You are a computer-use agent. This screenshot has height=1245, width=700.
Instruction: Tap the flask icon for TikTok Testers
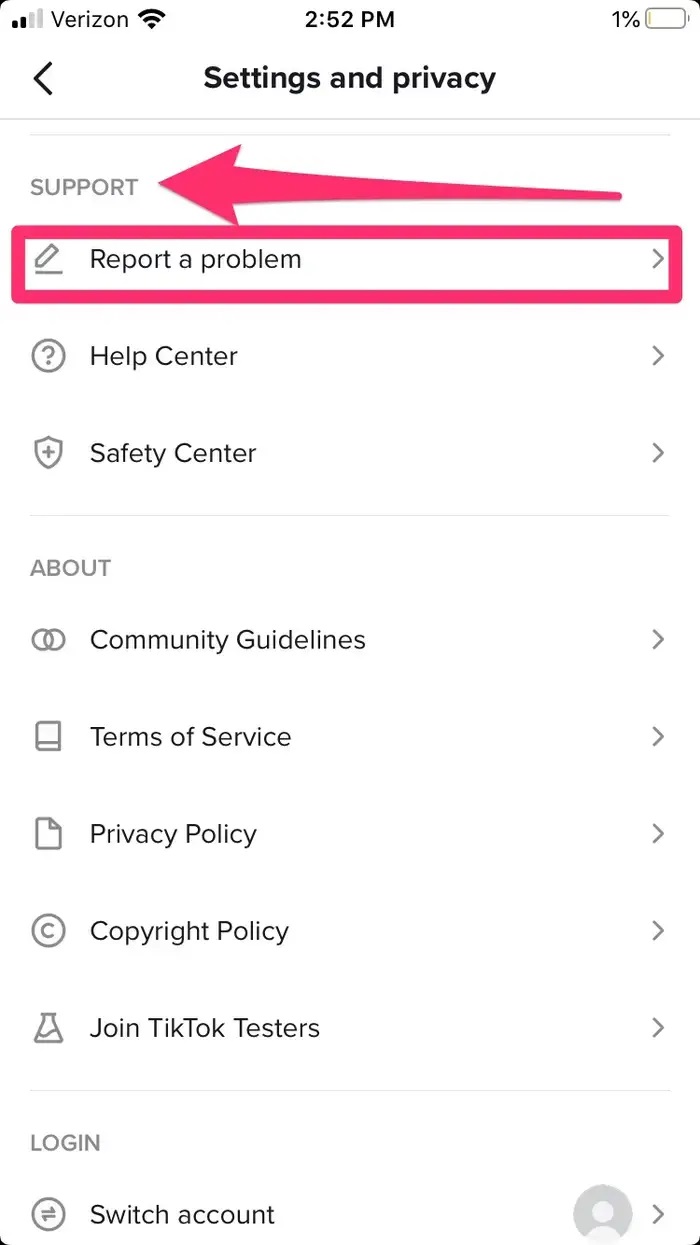(48, 1028)
